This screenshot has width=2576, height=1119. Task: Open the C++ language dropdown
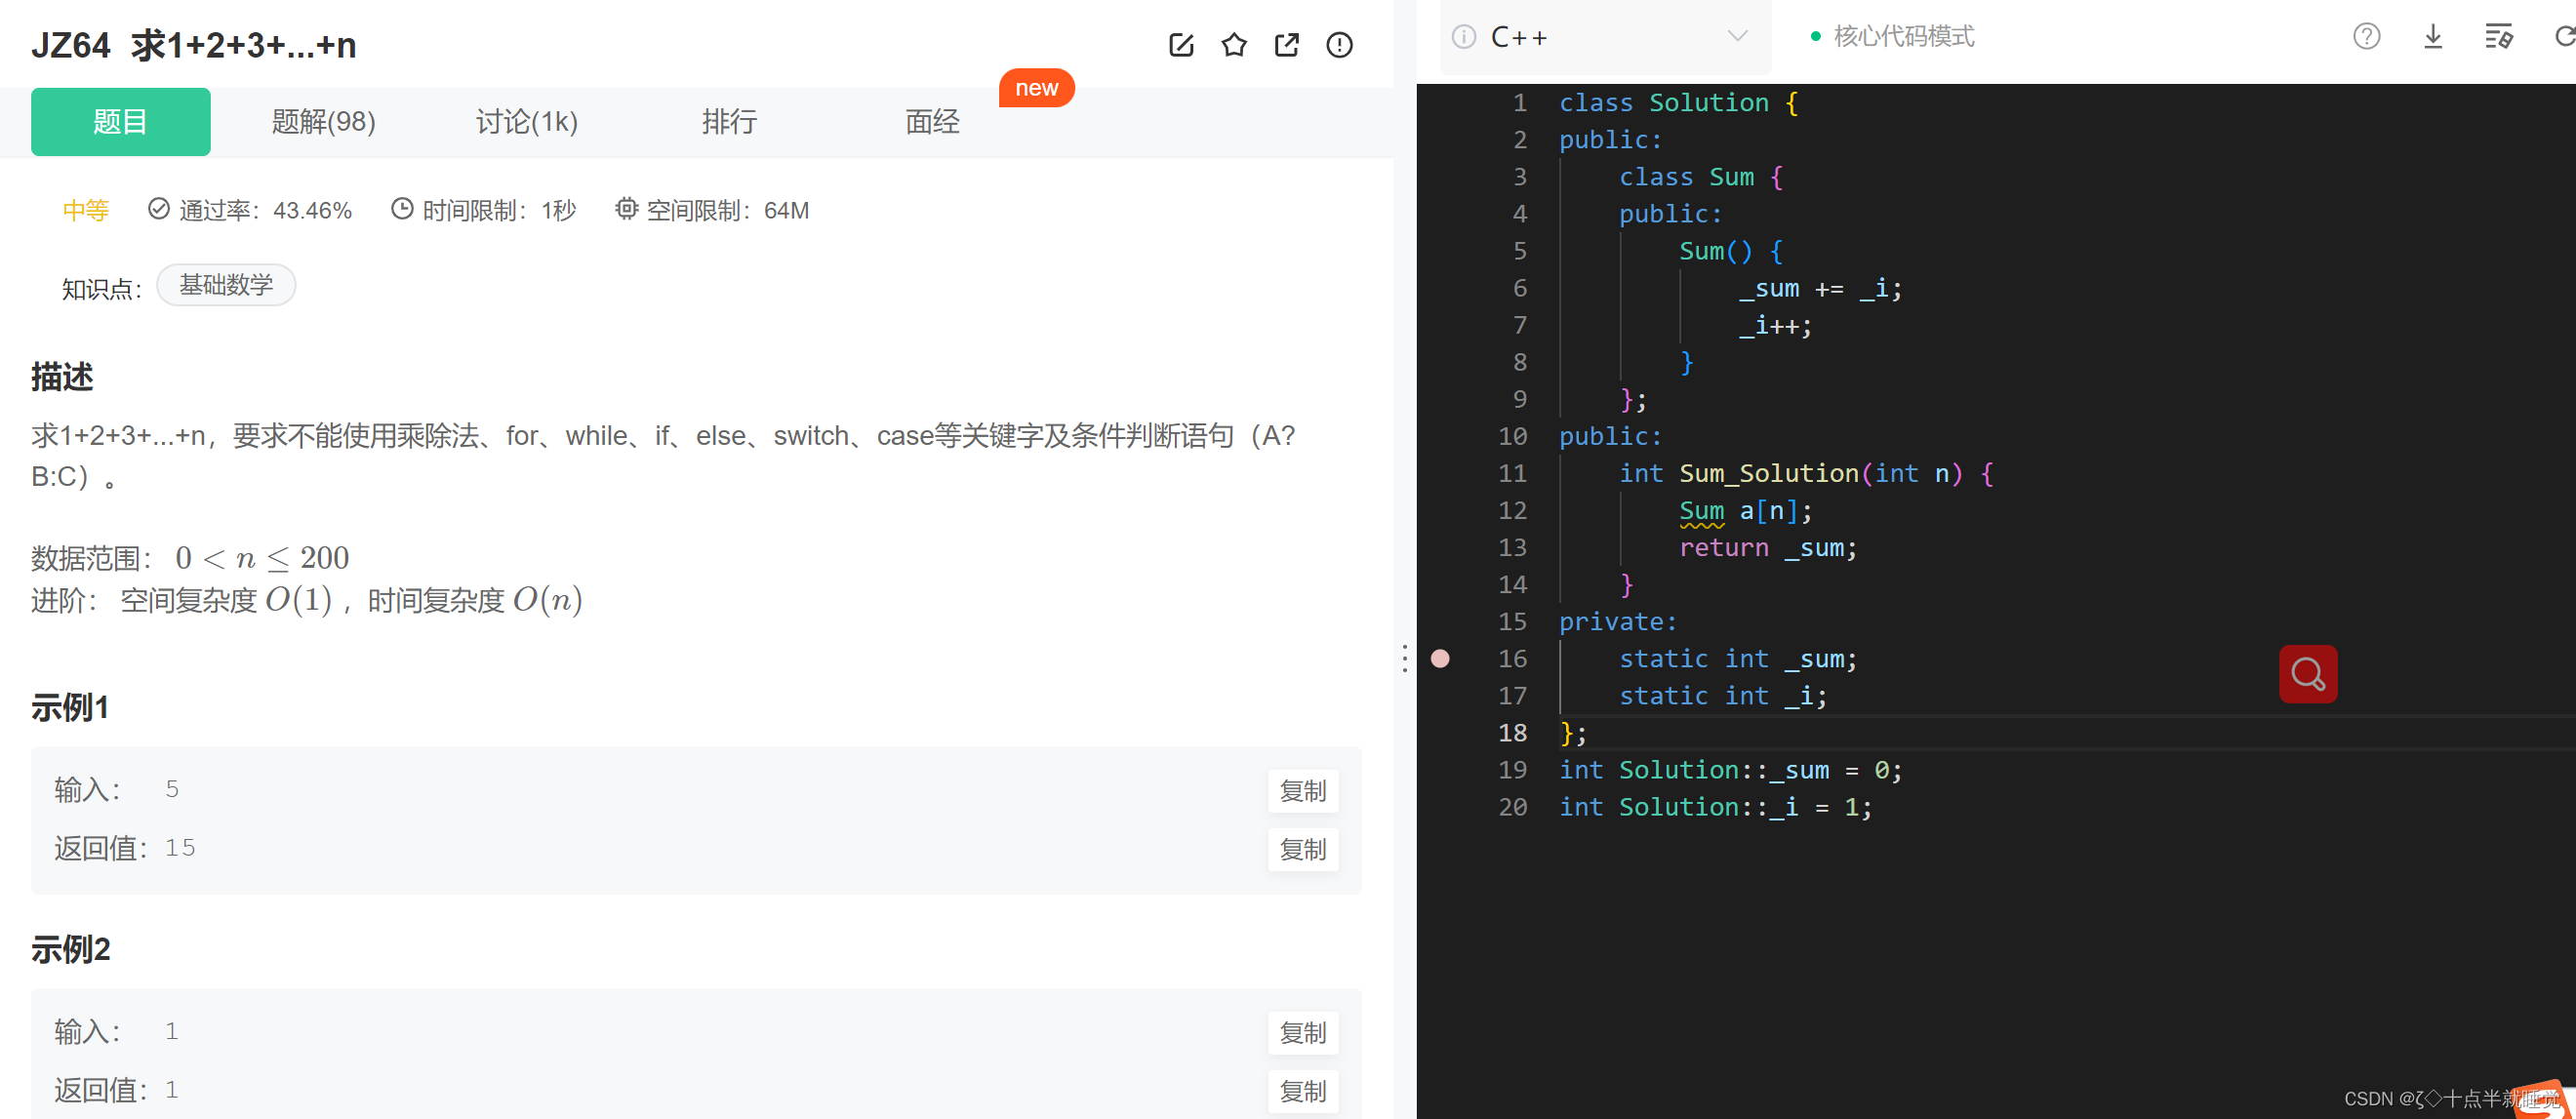tap(1605, 37)
